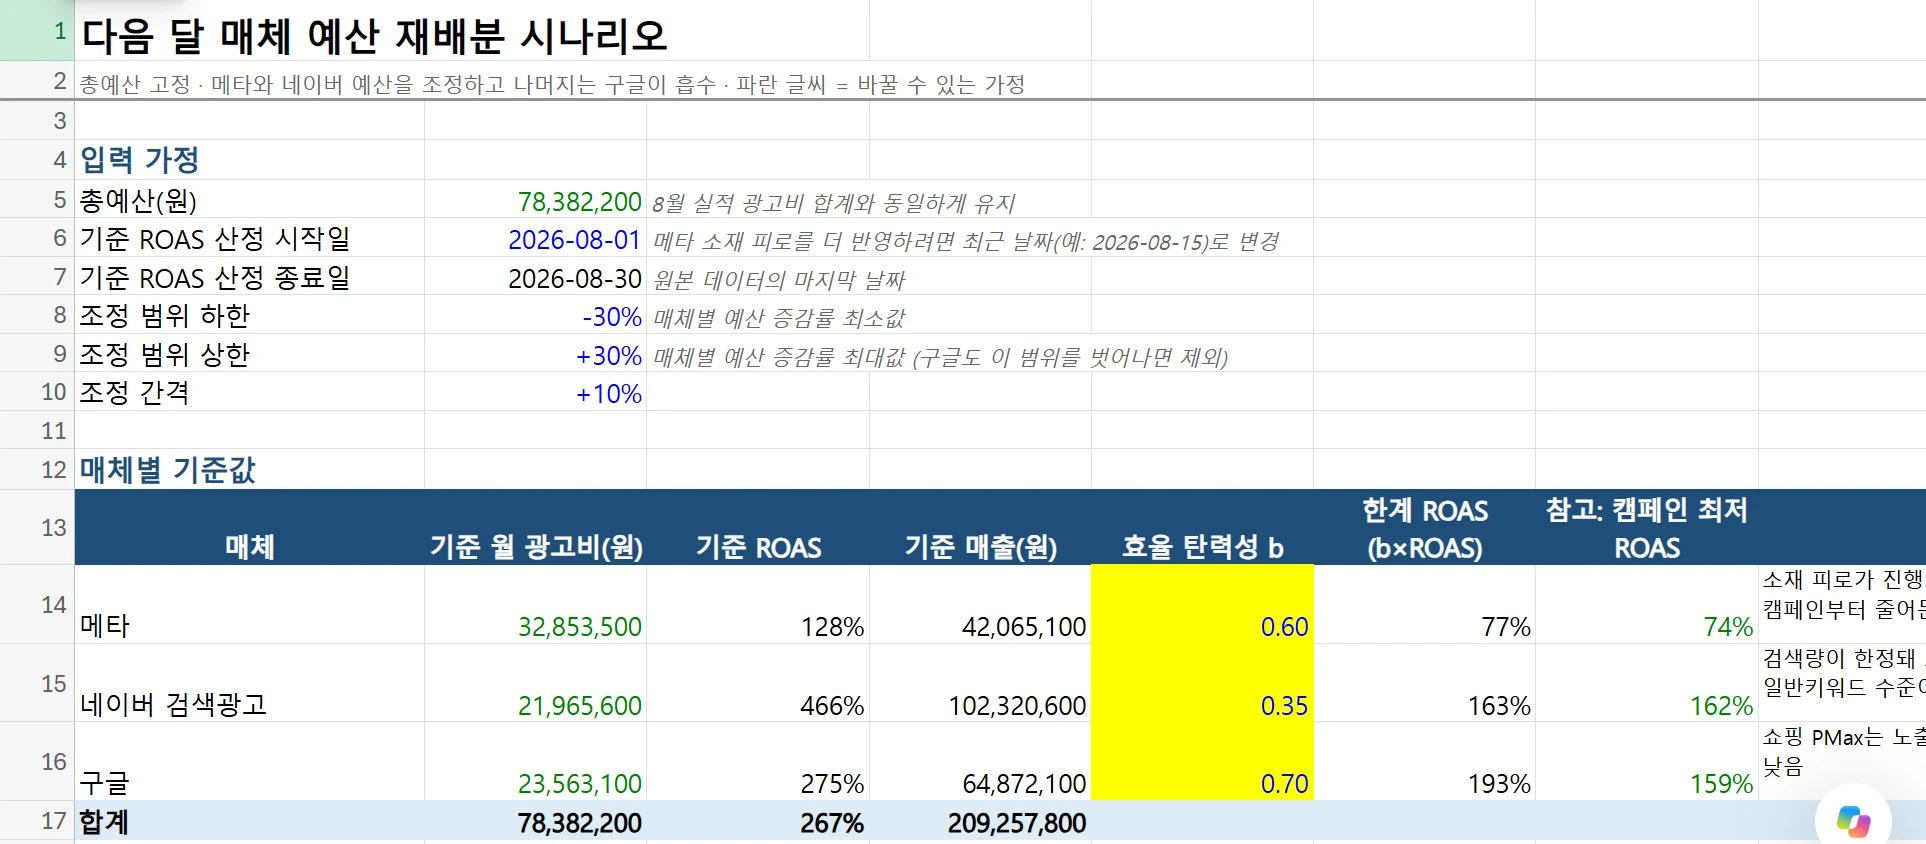1926x844 pixels.
Task: Click the note '8월 실적 광고비 합계와 동일하게 유지'
Action: (833, 204)
